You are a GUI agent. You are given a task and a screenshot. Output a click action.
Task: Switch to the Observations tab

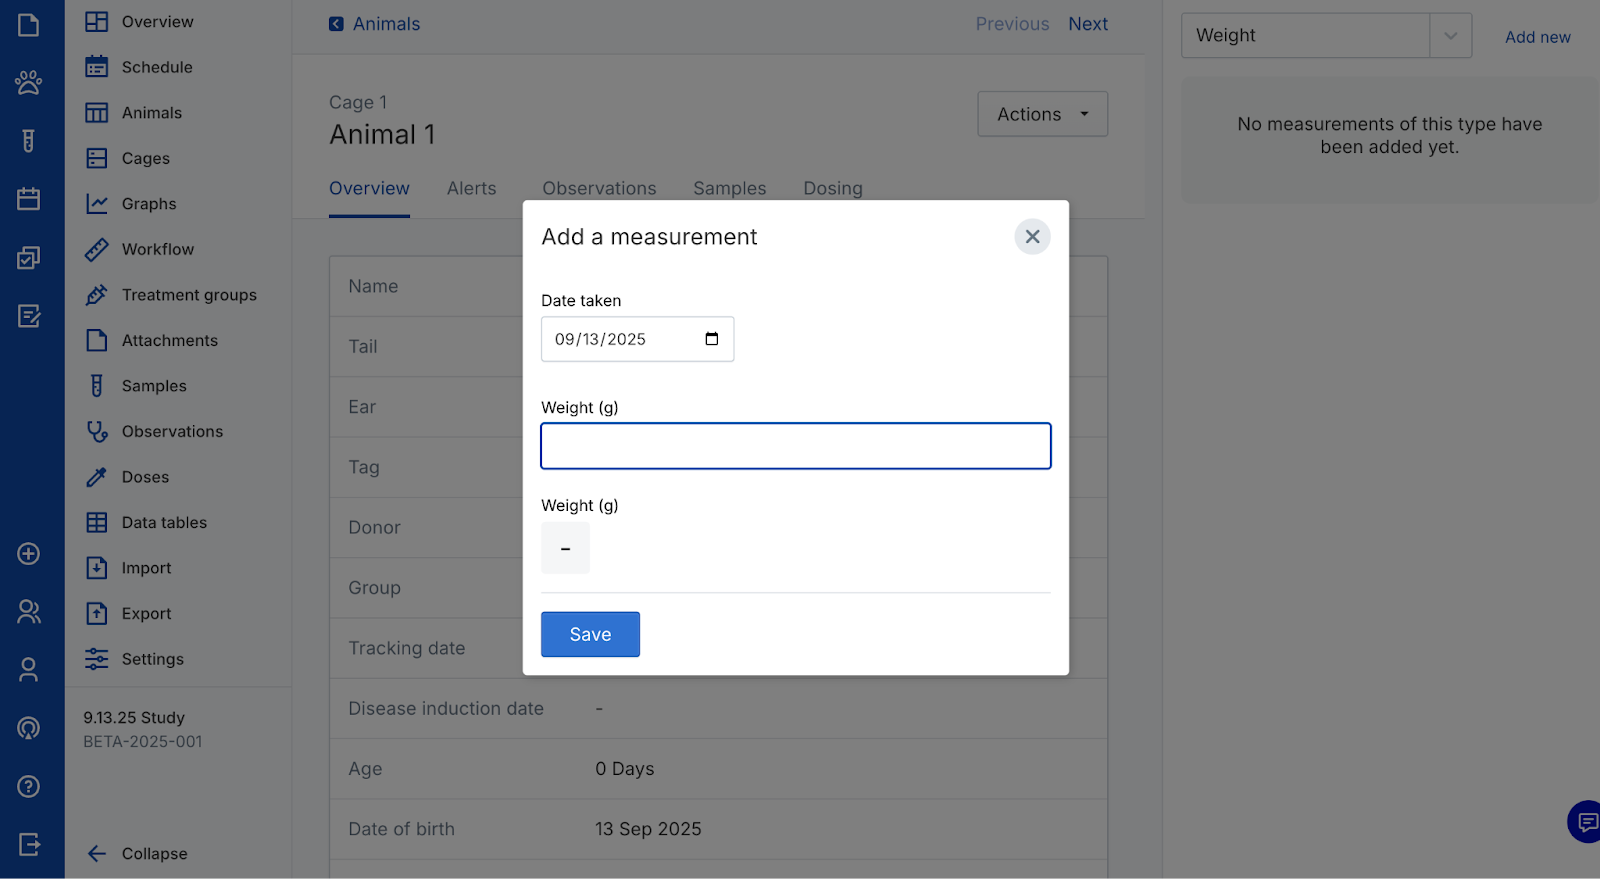[x=599, y=188]
